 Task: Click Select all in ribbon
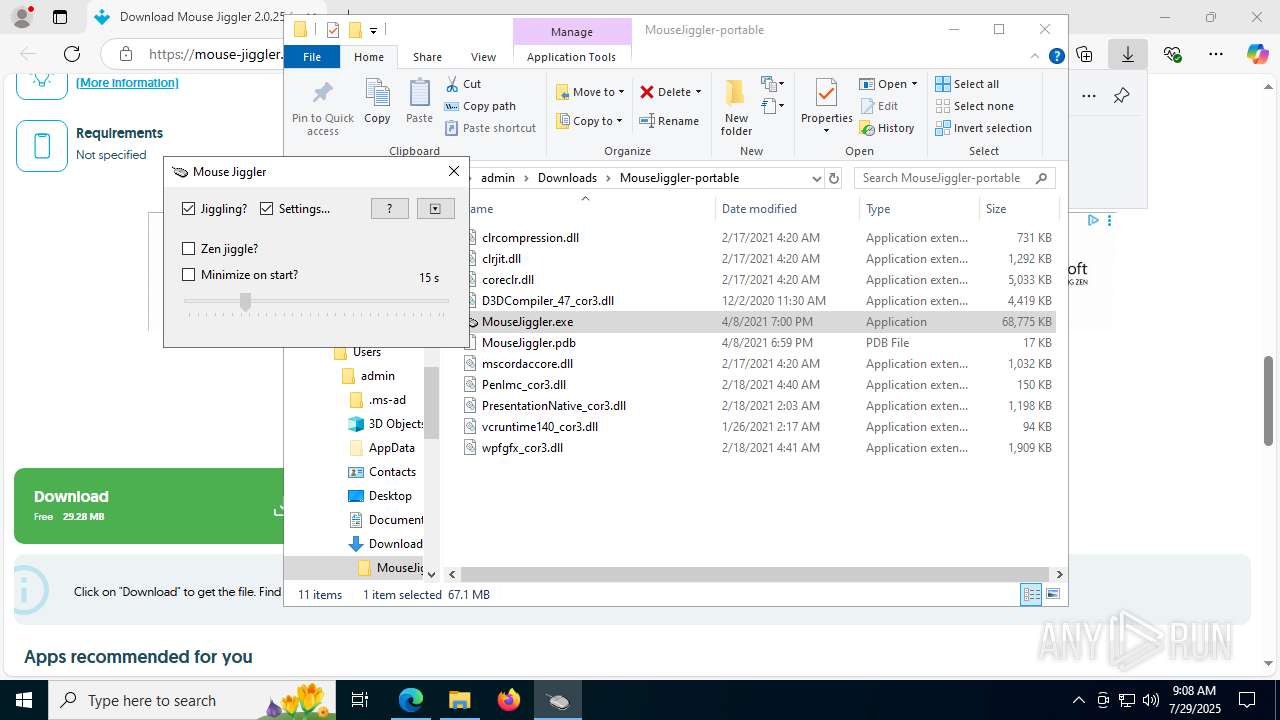[967, 84]
